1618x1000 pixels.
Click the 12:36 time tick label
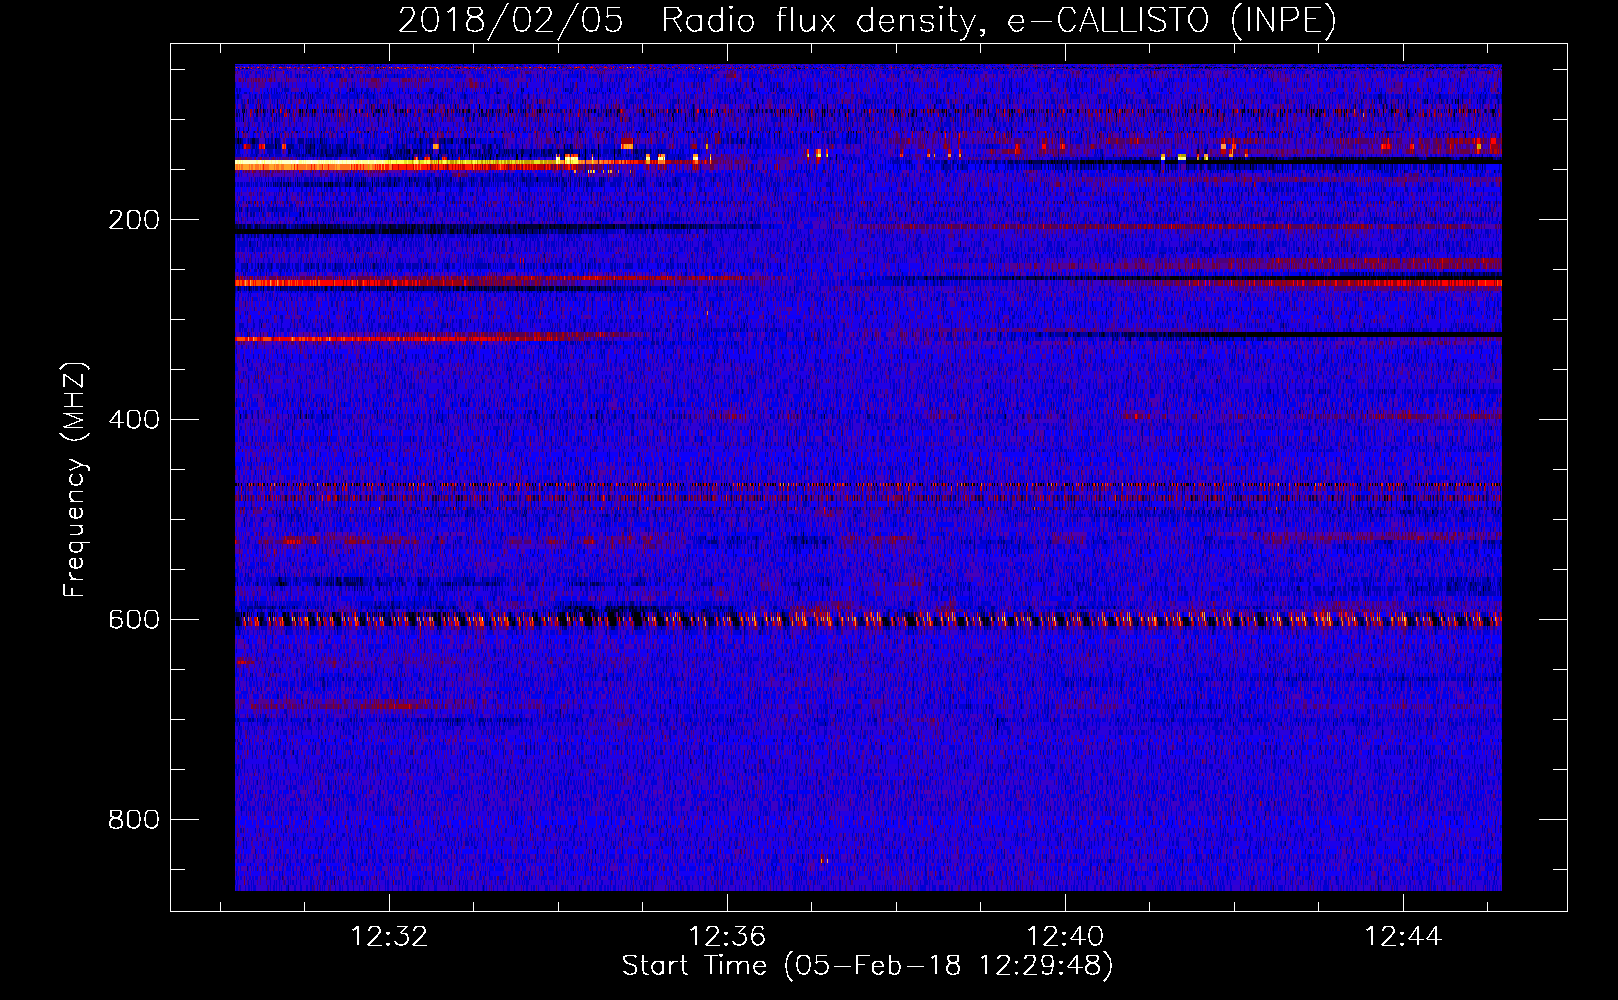point(727,937)
